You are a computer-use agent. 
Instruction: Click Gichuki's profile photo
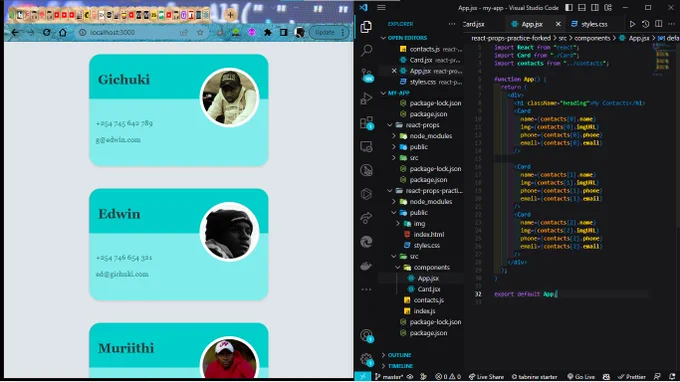(229, 97)
